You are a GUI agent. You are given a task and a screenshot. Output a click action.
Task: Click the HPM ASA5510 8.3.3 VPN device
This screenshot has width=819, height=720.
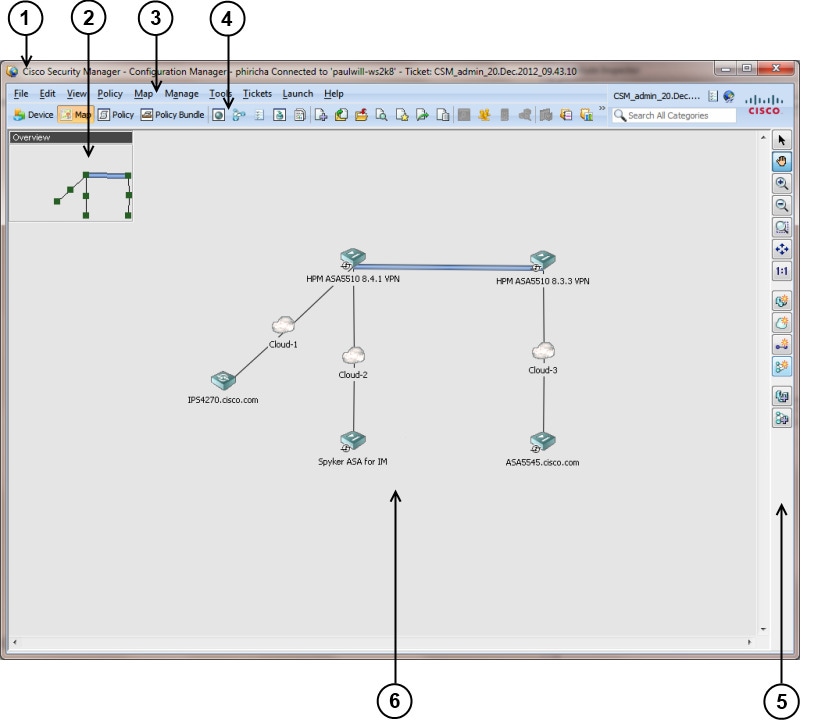542,261
